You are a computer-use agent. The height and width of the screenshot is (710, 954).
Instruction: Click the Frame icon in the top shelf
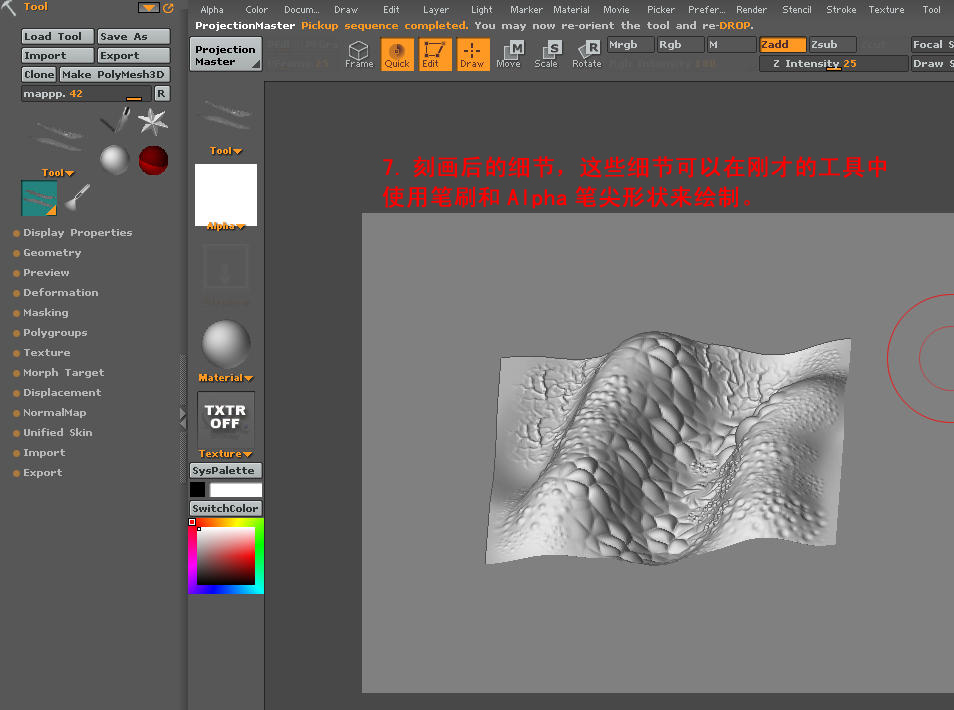(359, 54)
